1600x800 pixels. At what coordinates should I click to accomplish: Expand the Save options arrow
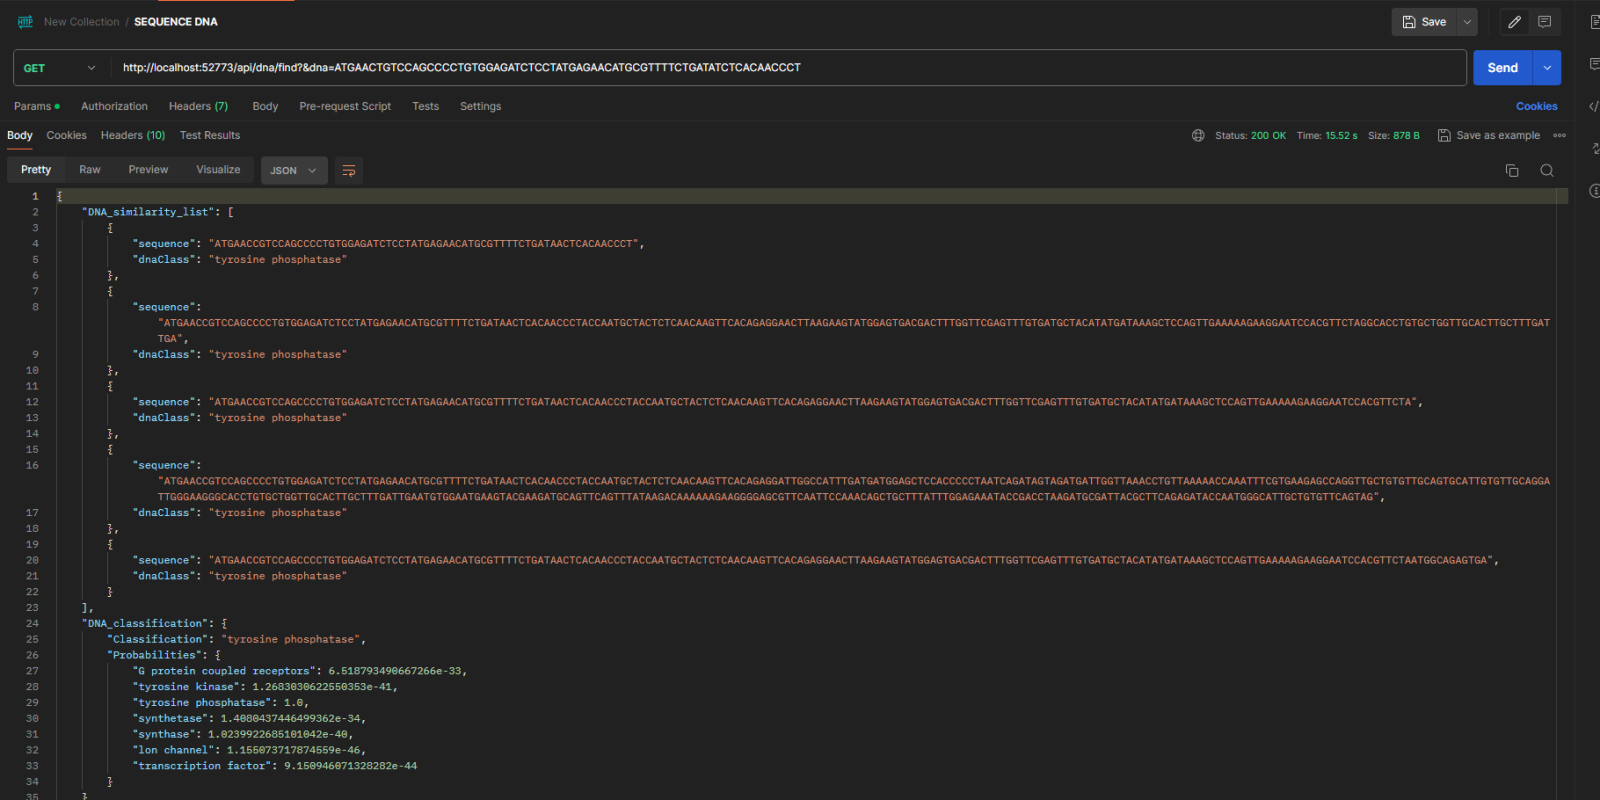tap(1467, 22)
